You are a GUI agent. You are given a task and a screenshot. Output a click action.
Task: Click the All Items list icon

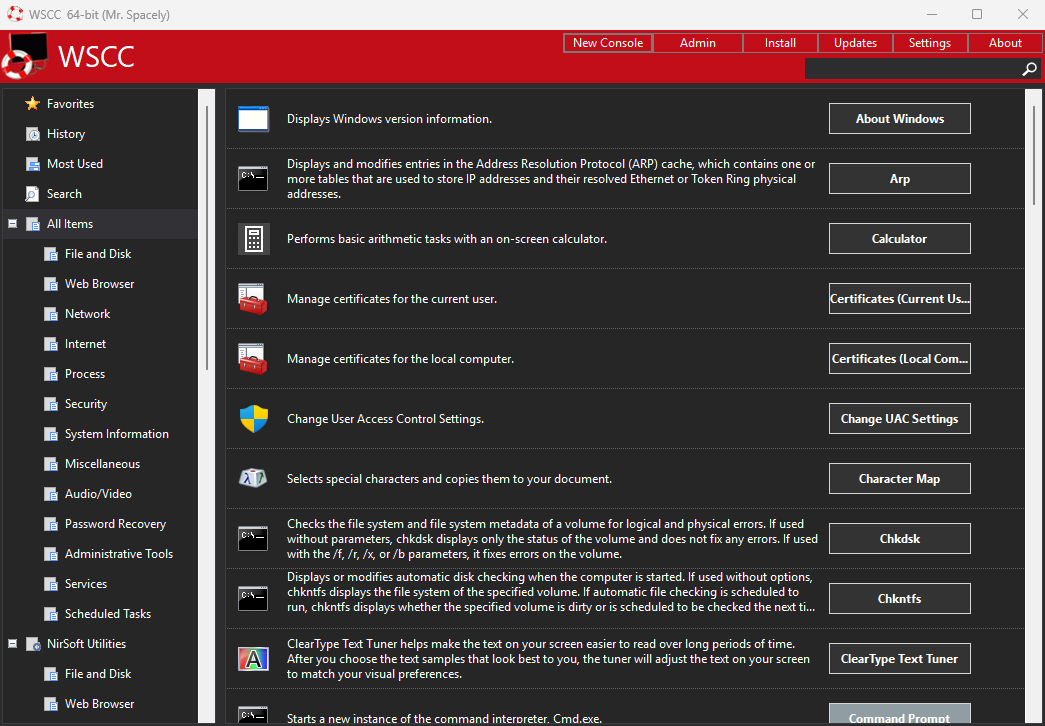[x=32, y=224]
